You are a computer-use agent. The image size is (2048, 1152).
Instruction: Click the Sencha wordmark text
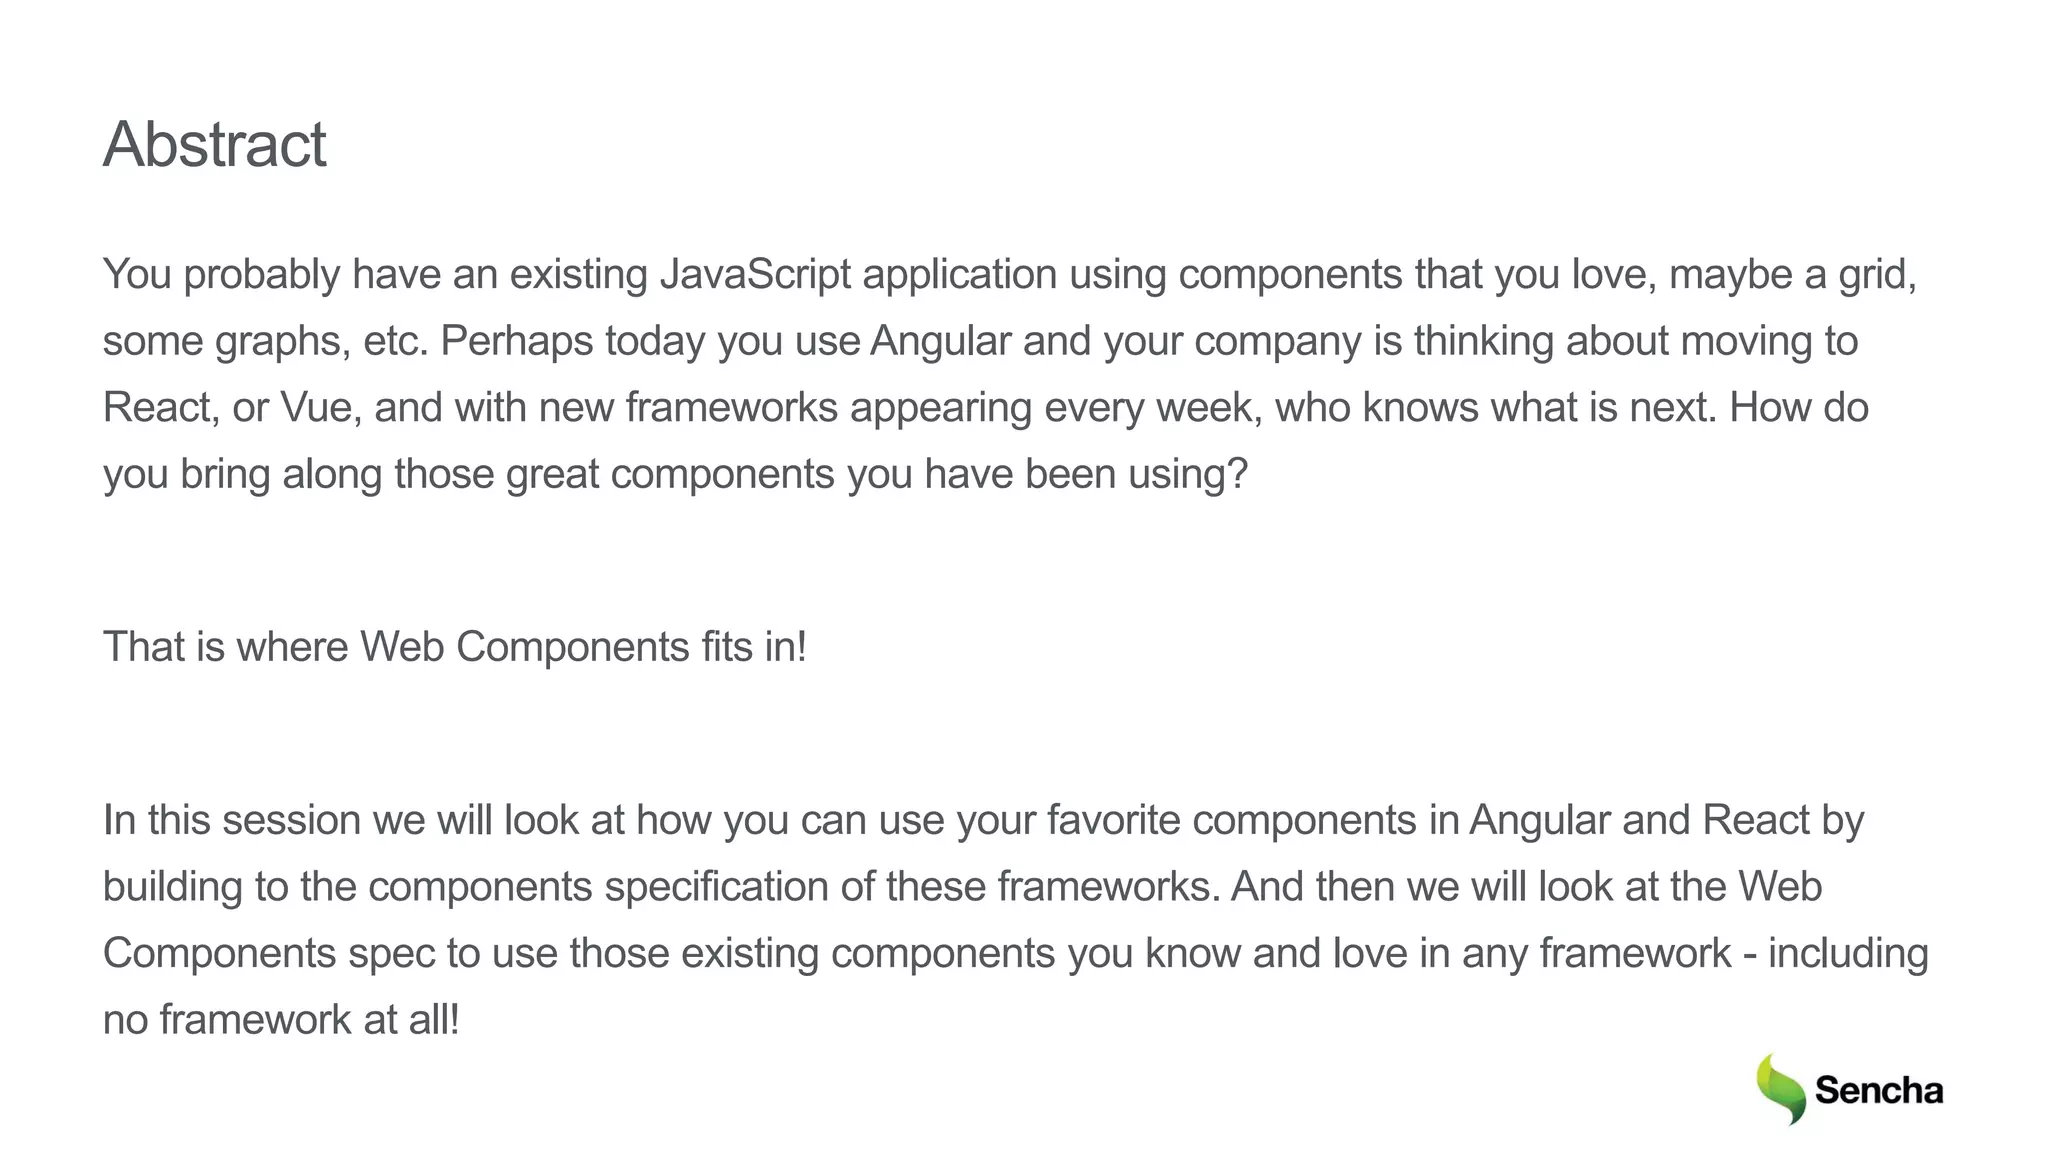pos(1878,1091)
